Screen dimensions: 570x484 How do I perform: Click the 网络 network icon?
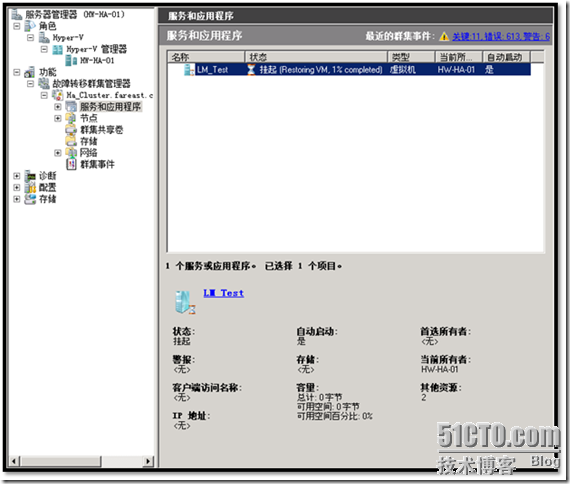coord(71,153)
